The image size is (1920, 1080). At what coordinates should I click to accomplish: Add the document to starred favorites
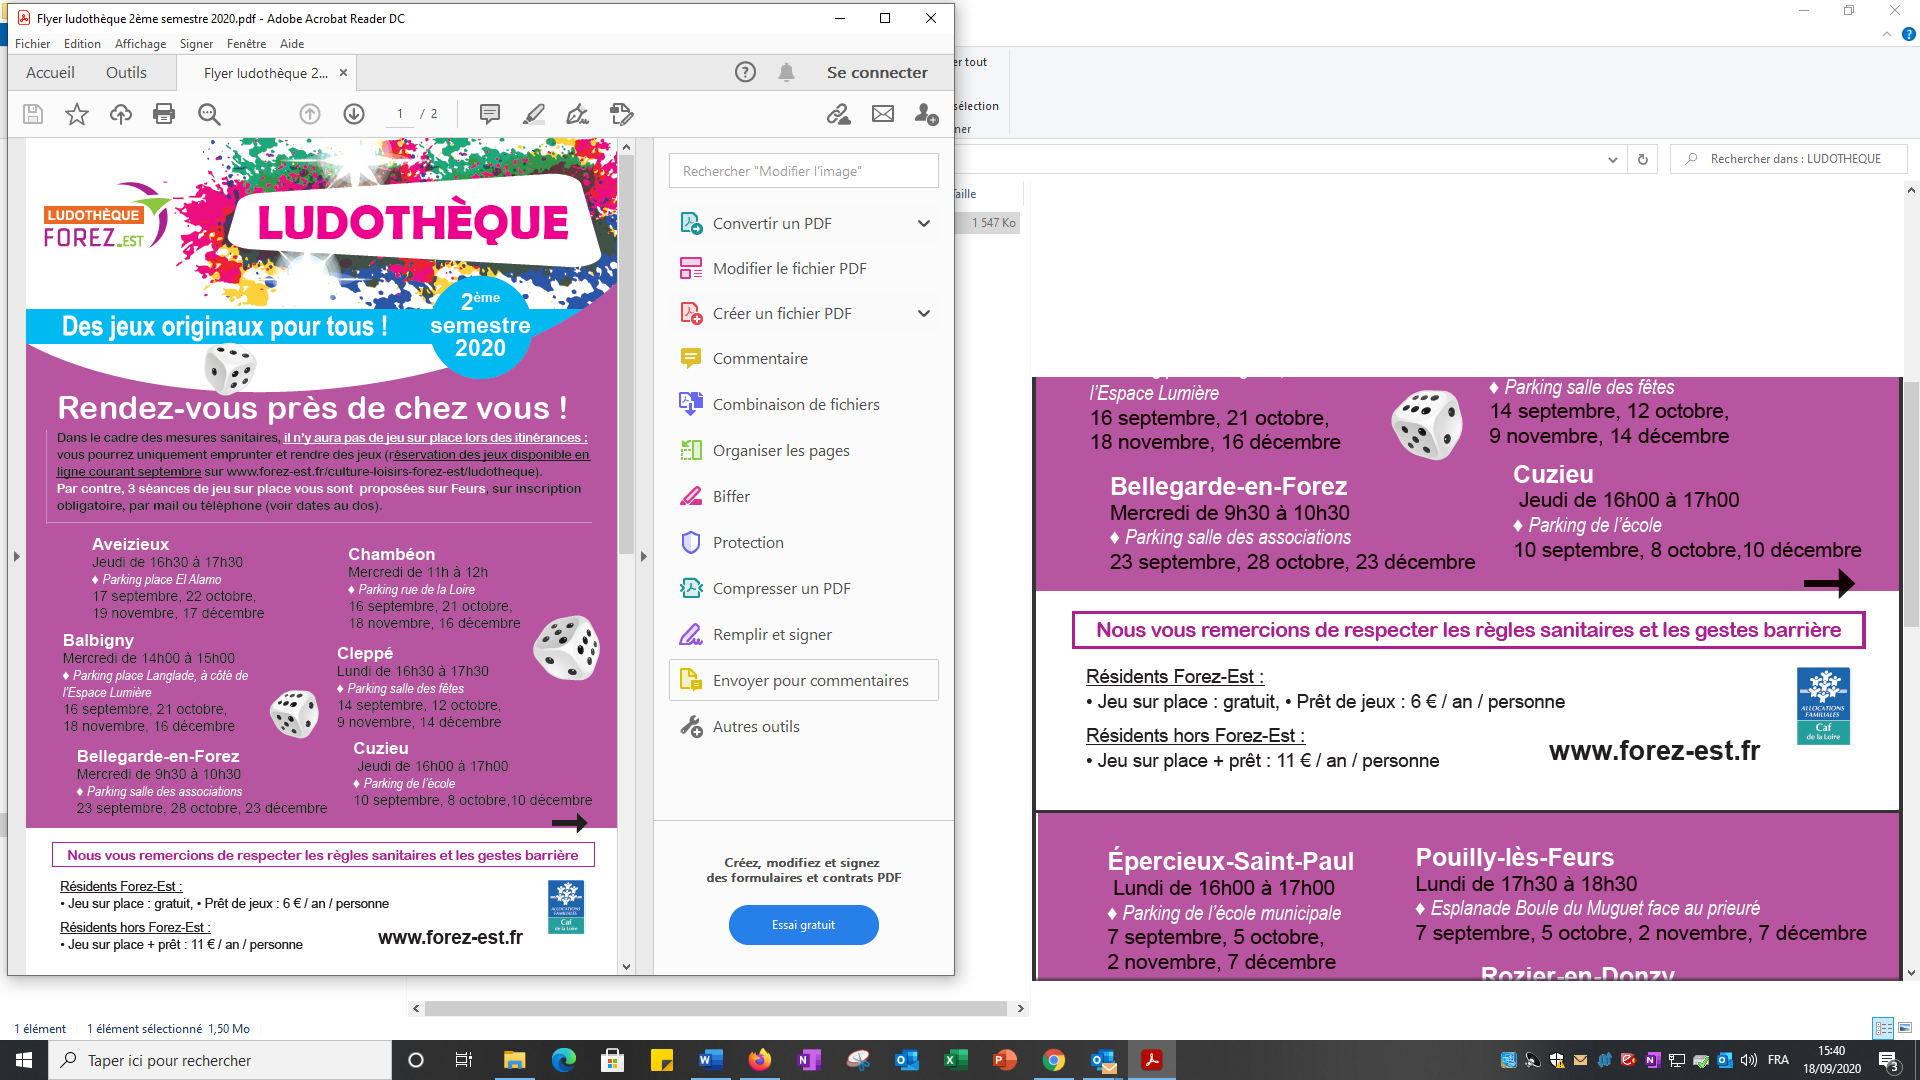[x=77, y=114]
